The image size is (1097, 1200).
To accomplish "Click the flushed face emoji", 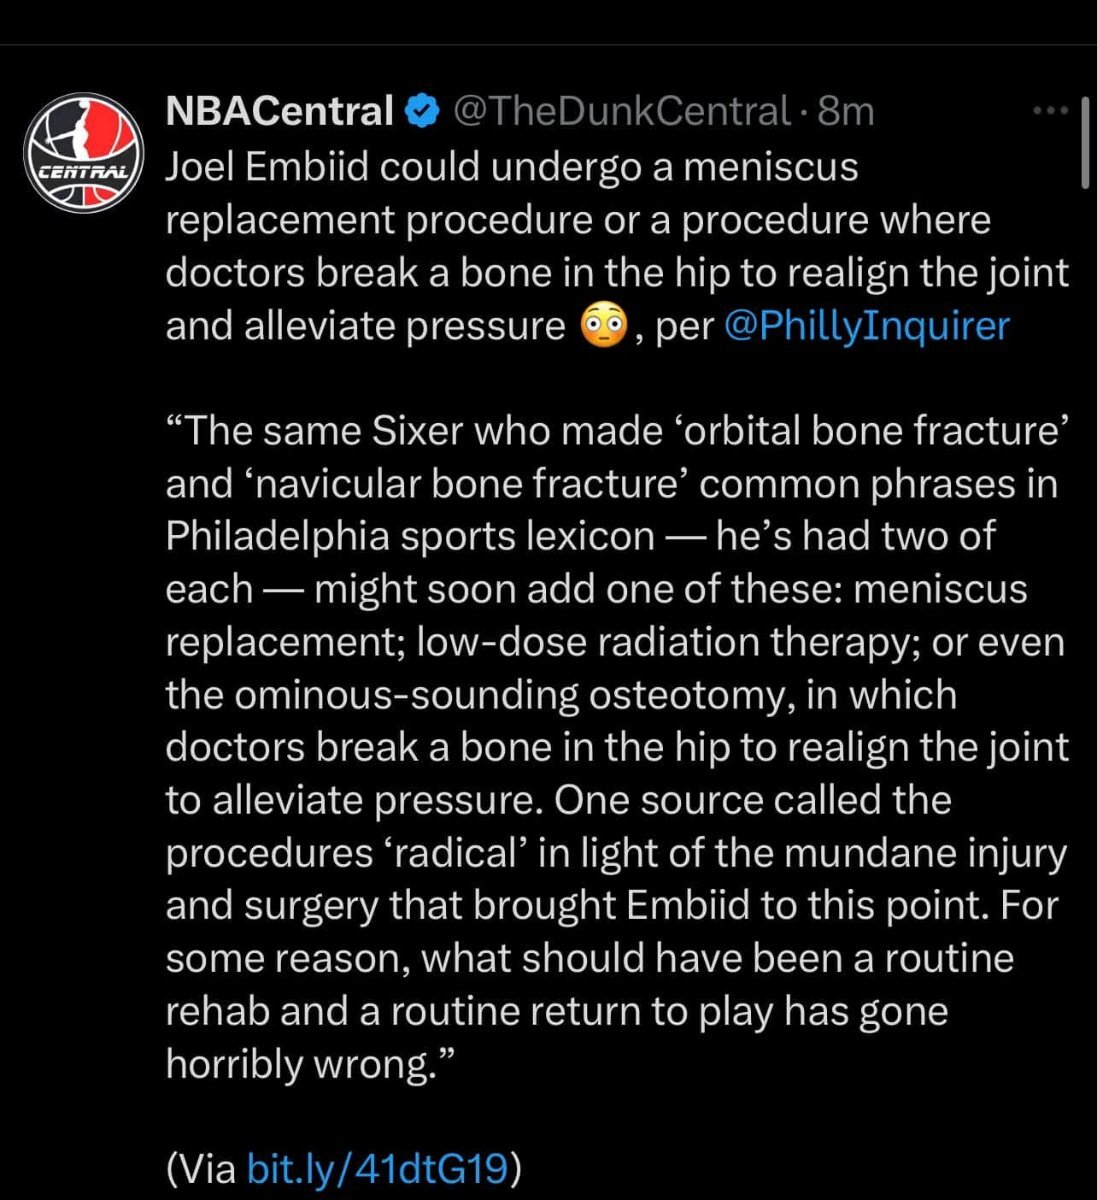I will click(603, 326).
